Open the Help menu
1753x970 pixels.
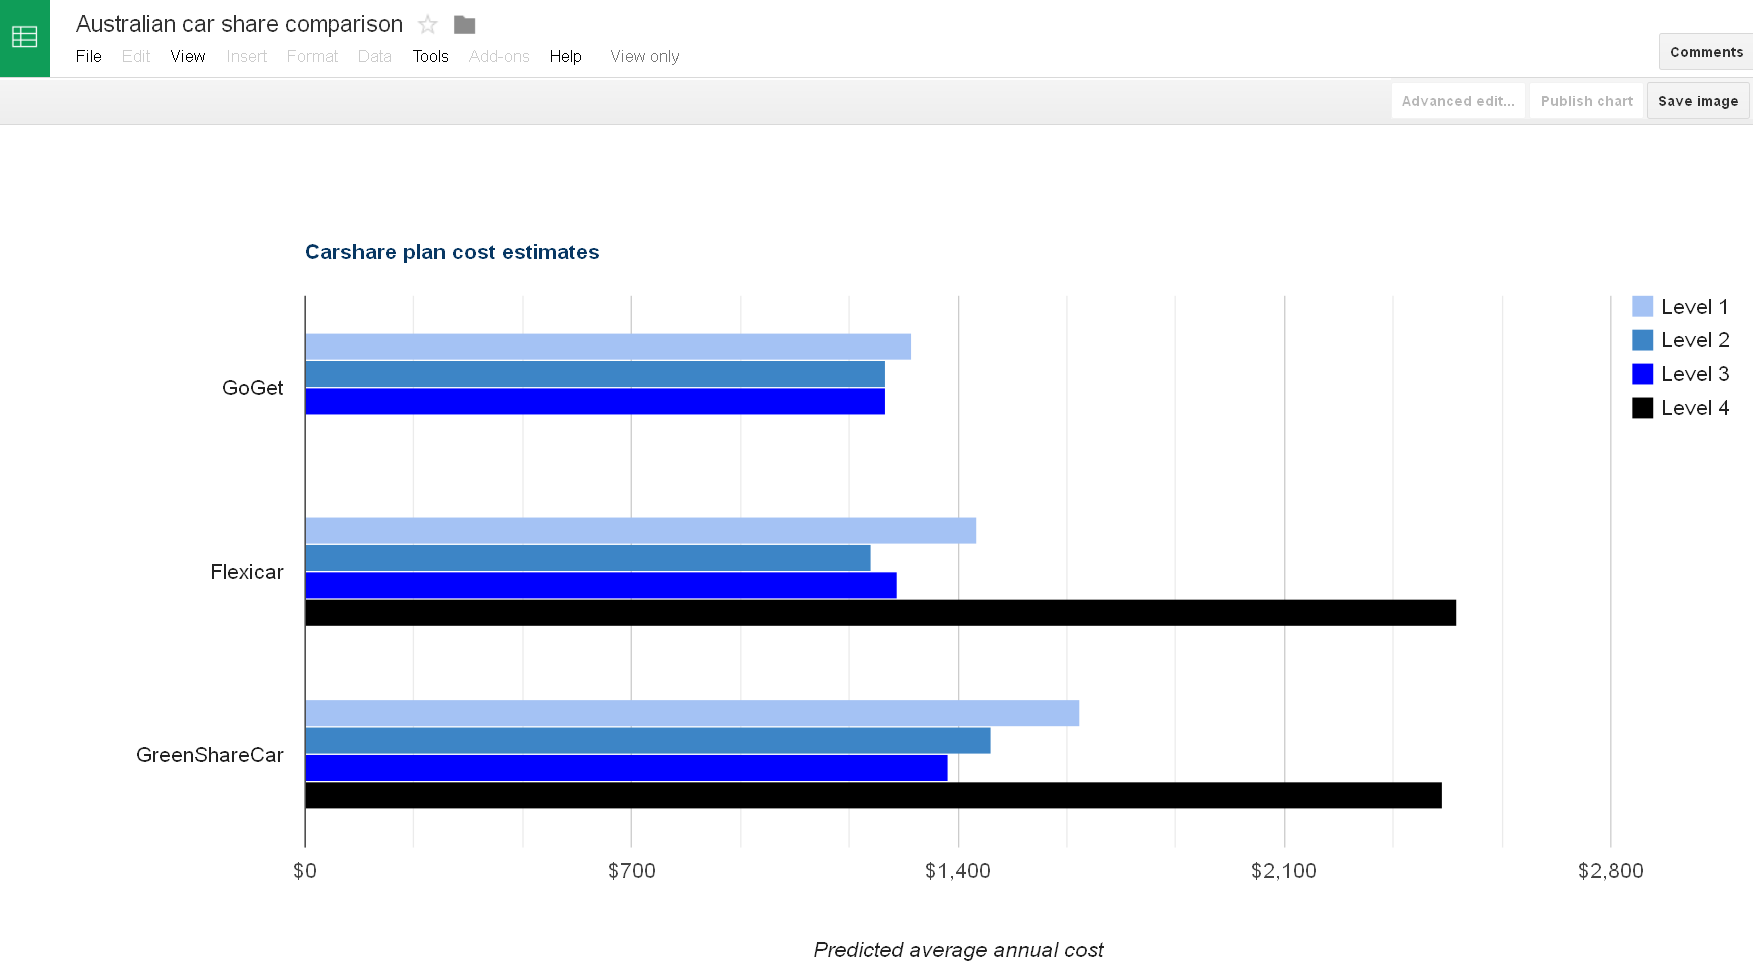(x=565, y=56)
